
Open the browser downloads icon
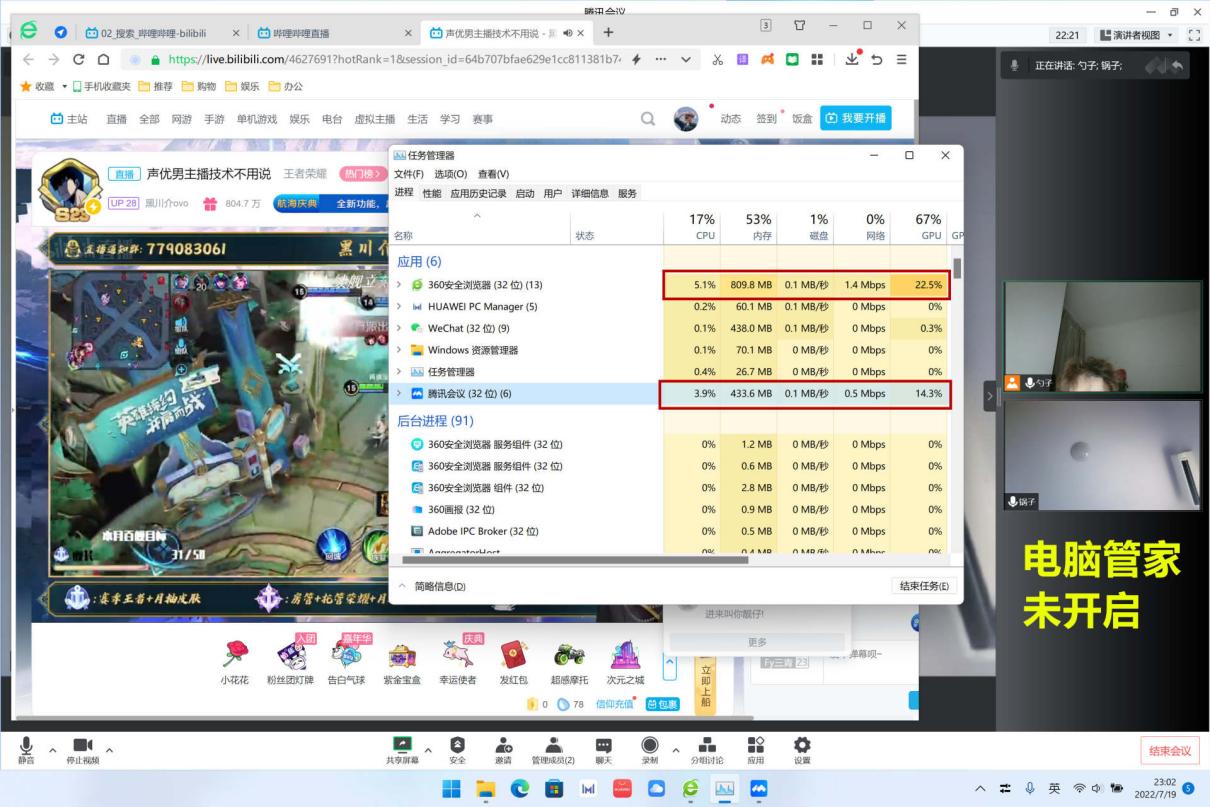851,60
